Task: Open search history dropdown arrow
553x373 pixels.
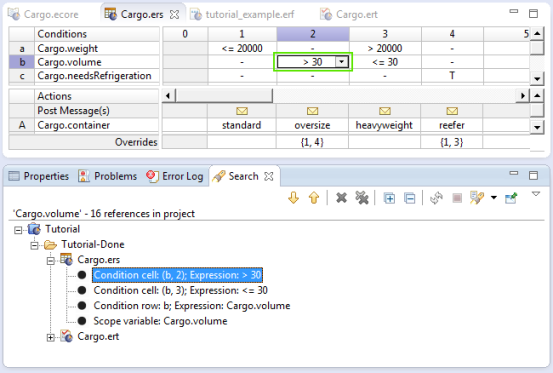Action: pos(494,198)
